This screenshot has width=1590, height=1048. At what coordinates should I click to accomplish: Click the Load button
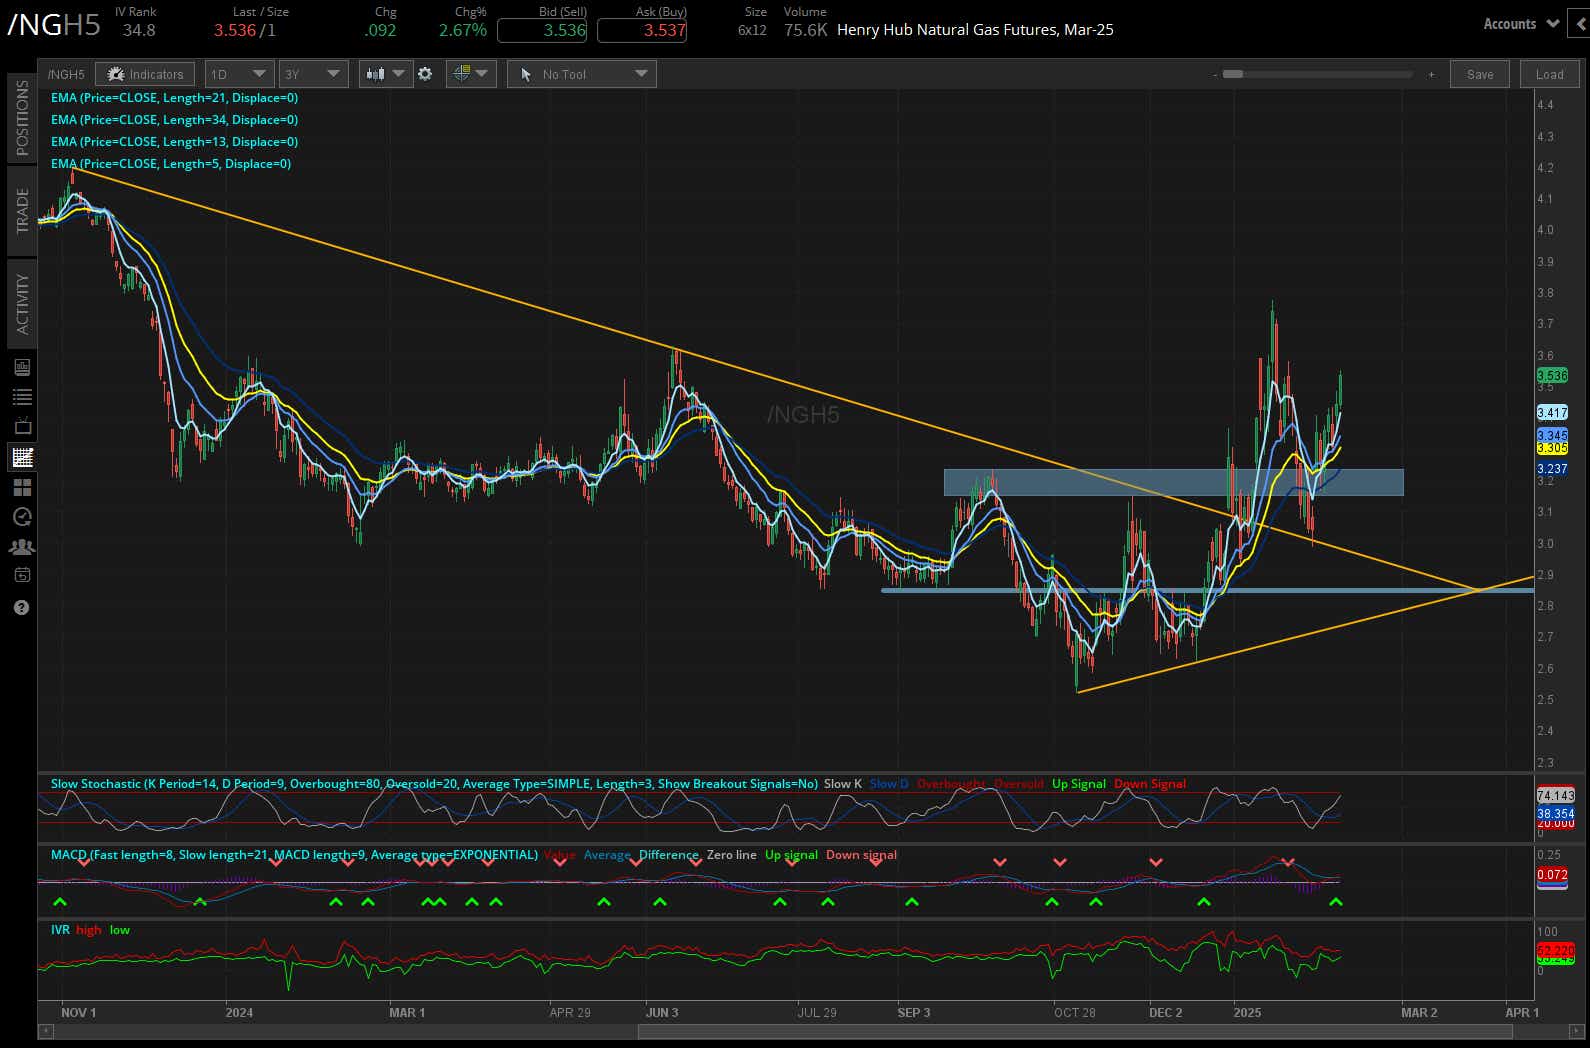1549,74
